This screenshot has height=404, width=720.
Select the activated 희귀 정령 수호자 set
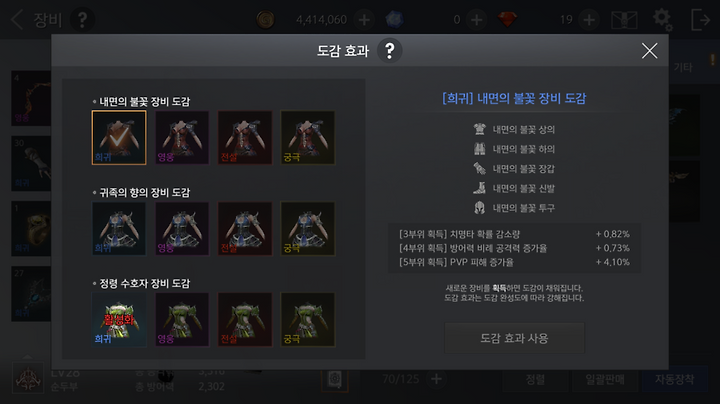coord(119,320)
